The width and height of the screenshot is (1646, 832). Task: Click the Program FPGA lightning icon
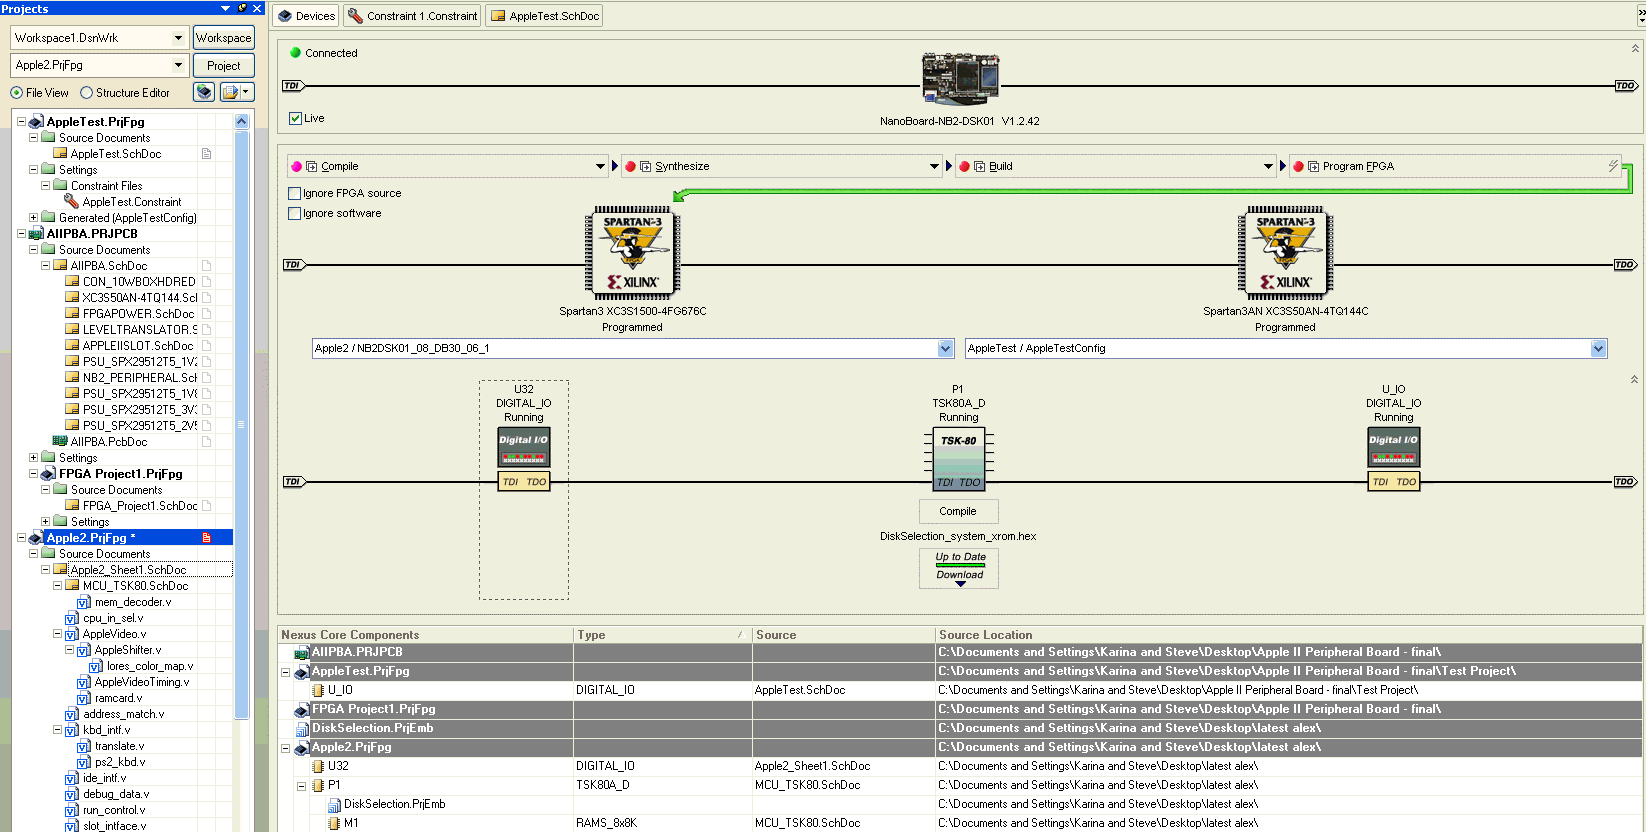click(x=1613, y=166)
